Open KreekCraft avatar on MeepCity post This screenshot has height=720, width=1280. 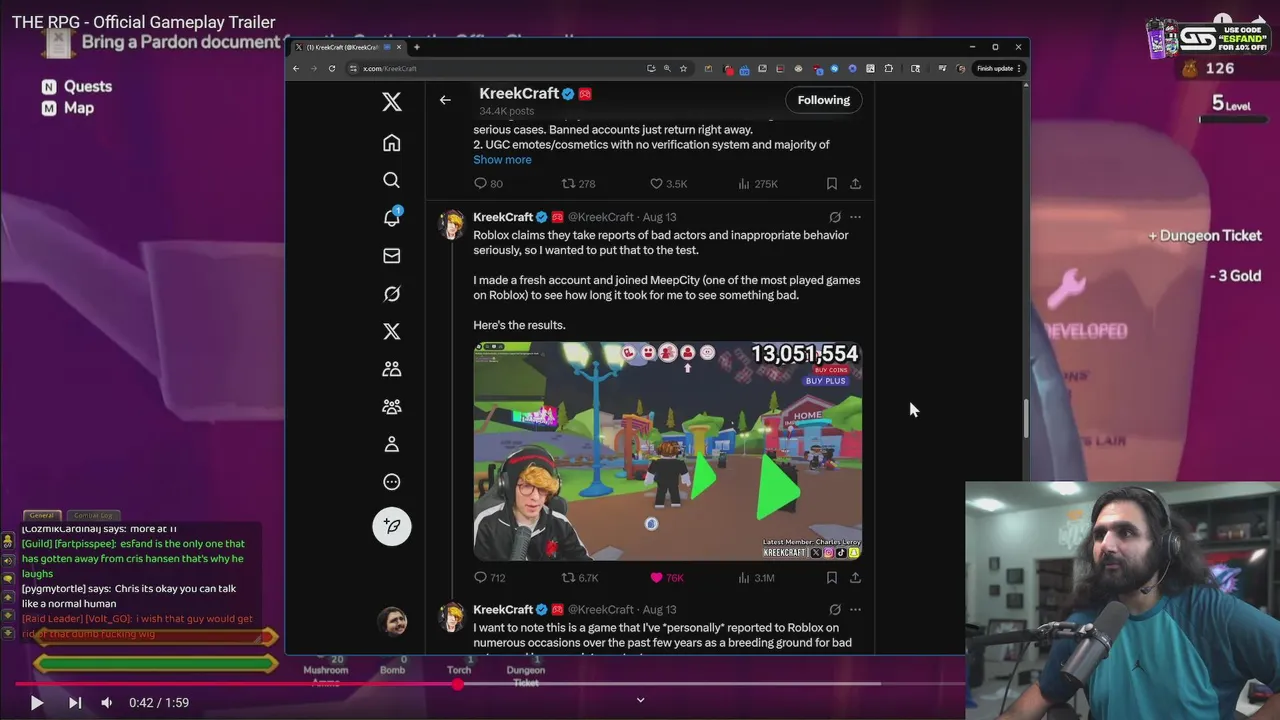click(x=452, y=224)
